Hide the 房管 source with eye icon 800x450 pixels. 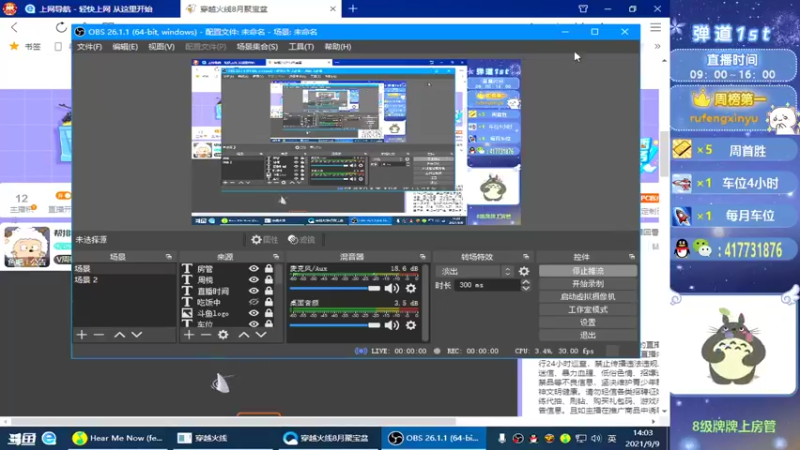pyautogui.click(x=254, y=268)
